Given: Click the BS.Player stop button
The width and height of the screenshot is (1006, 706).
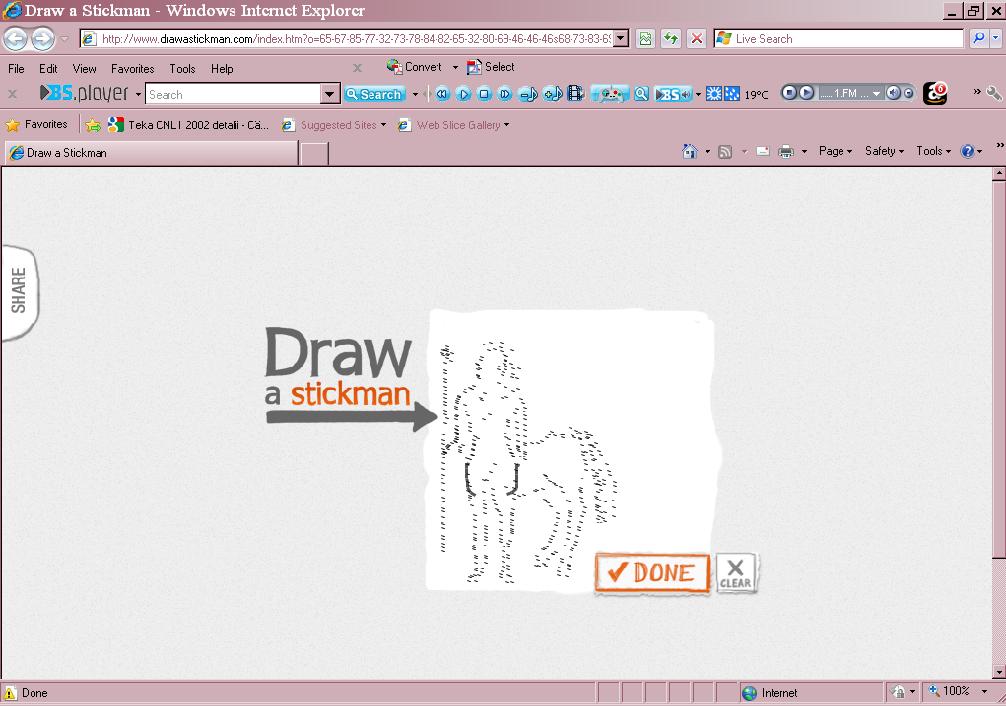Looking at the screenshot, I should click(484, 94).
